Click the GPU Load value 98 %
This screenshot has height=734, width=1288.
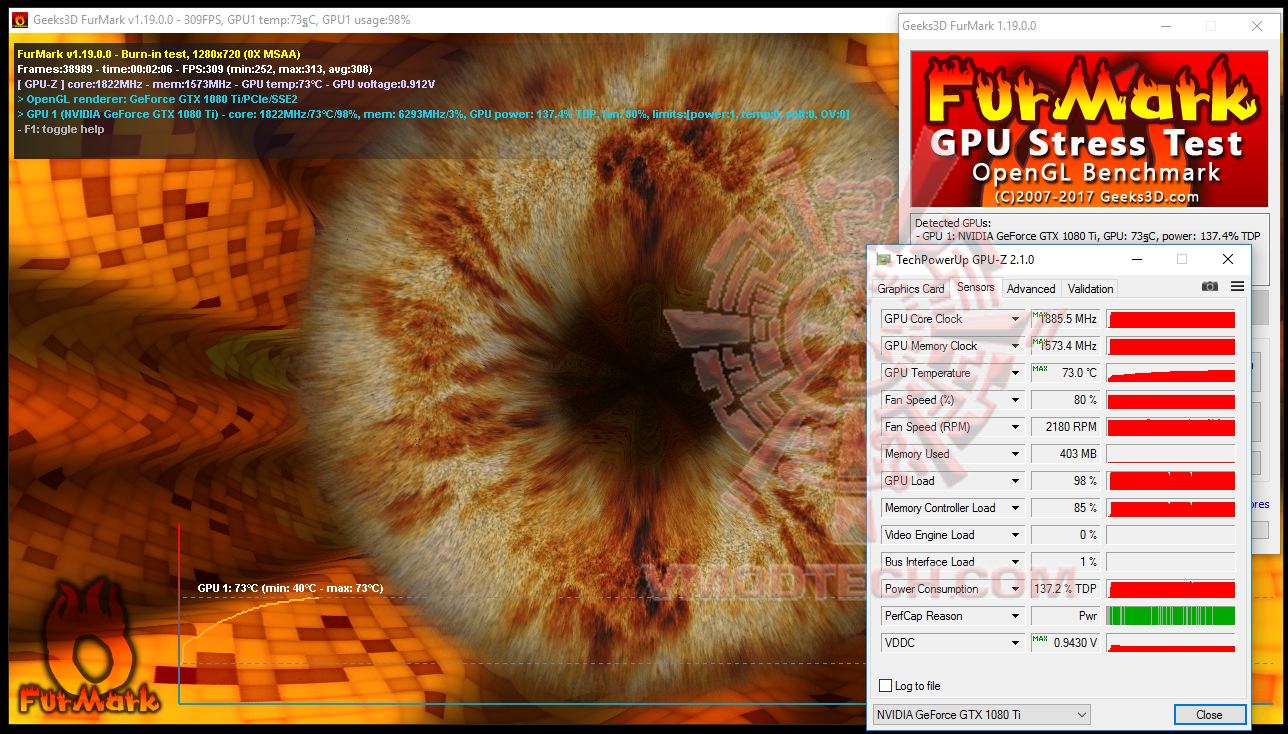coord(1065,481)
